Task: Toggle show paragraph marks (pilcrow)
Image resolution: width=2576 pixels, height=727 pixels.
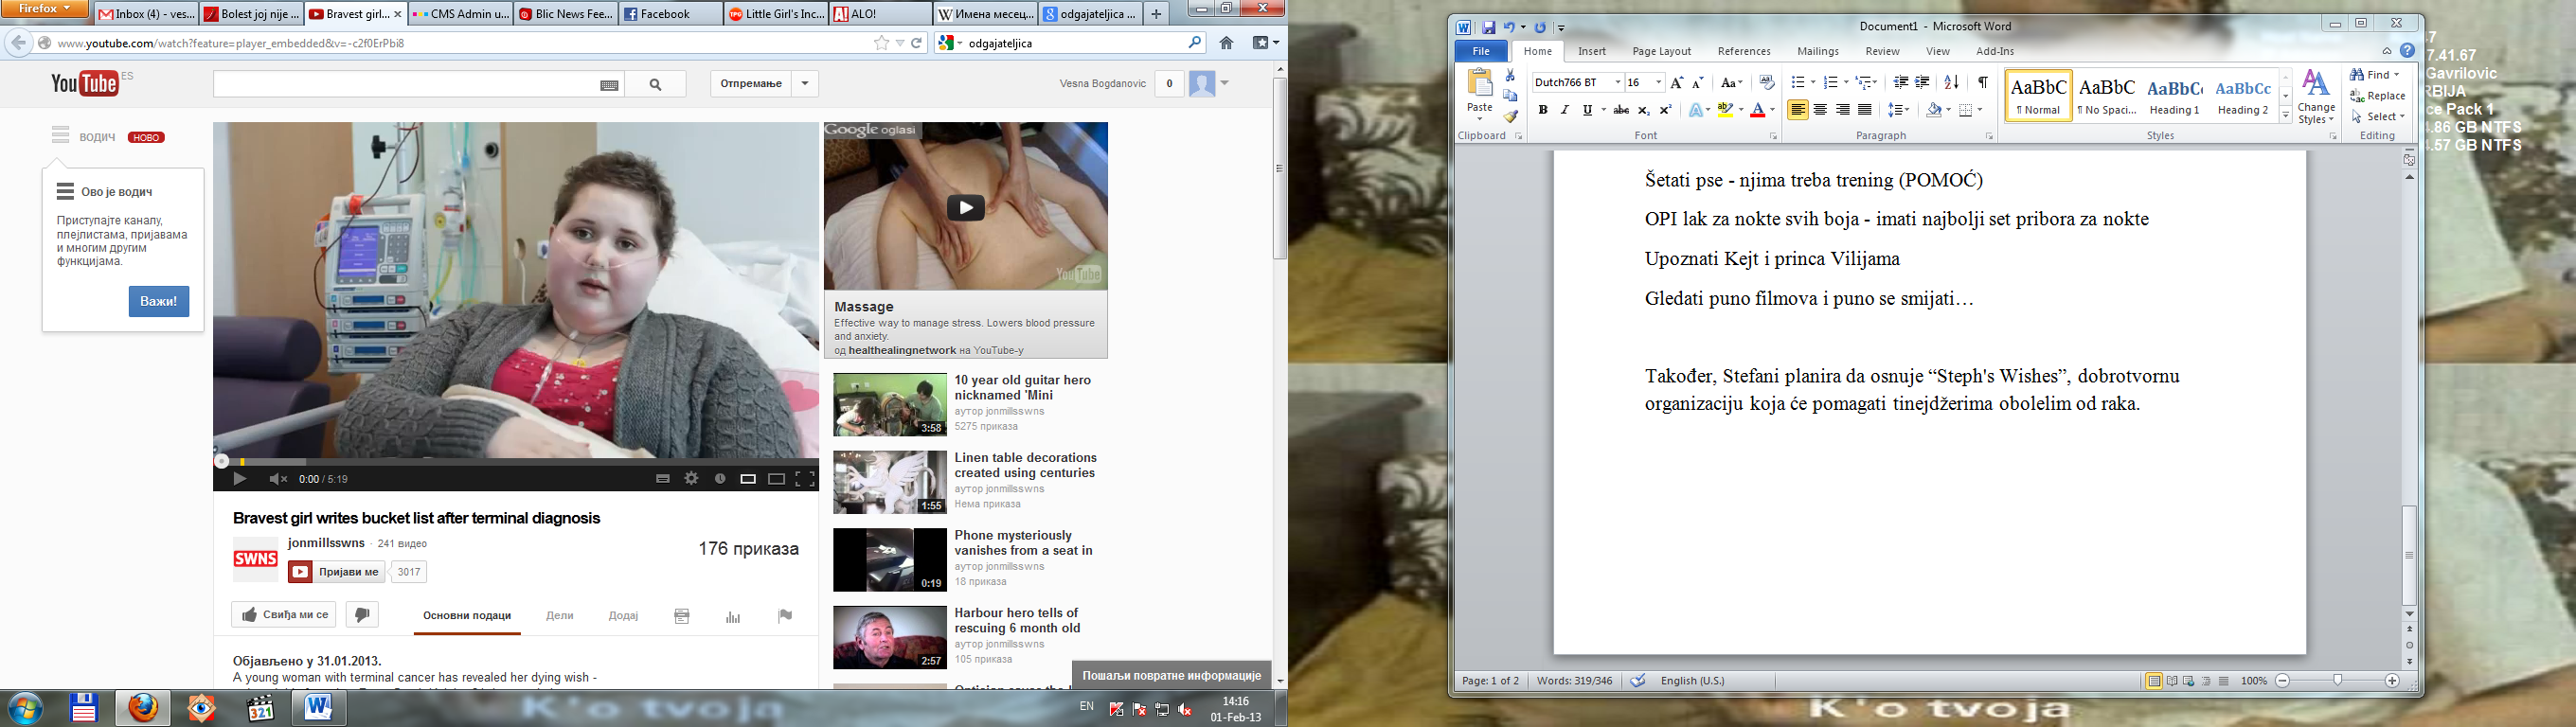Action: [x=1982, y=83]
